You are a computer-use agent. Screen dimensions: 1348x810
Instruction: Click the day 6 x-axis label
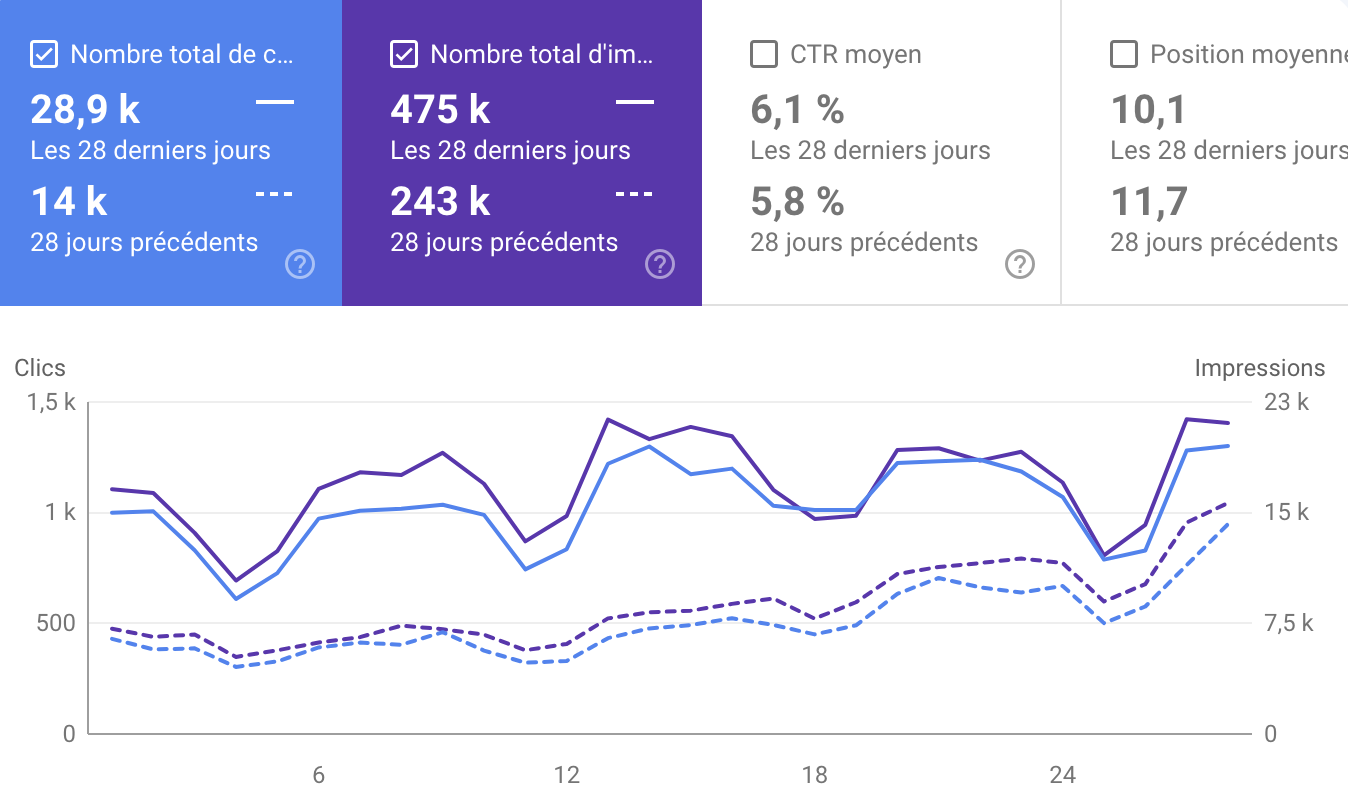pyautogui.click(x=318, y=775)
